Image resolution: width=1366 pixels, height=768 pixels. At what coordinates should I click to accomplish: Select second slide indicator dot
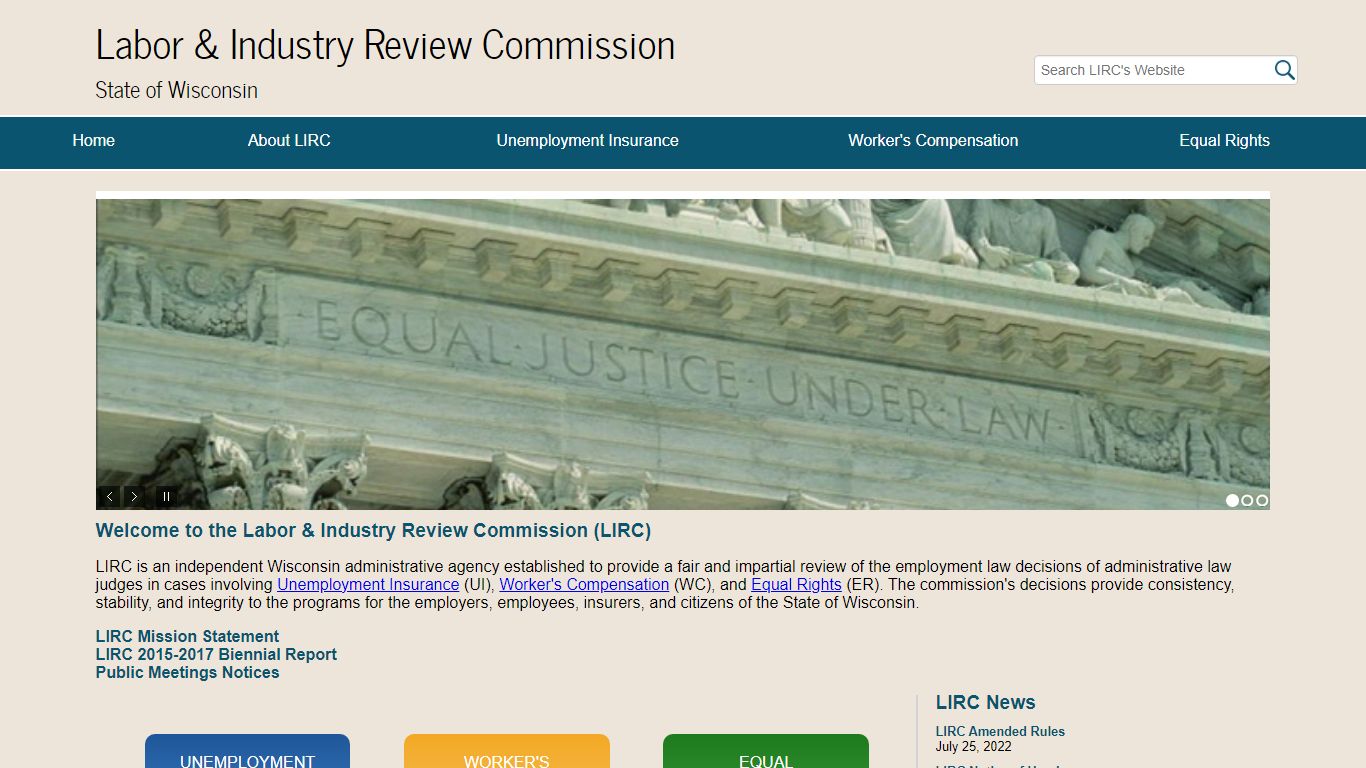pos(1247,500)
